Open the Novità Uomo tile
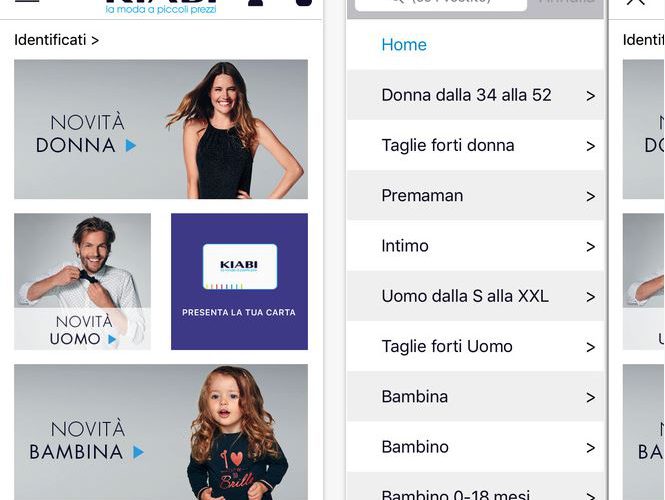The image size is (665, 500). (82, 282)
